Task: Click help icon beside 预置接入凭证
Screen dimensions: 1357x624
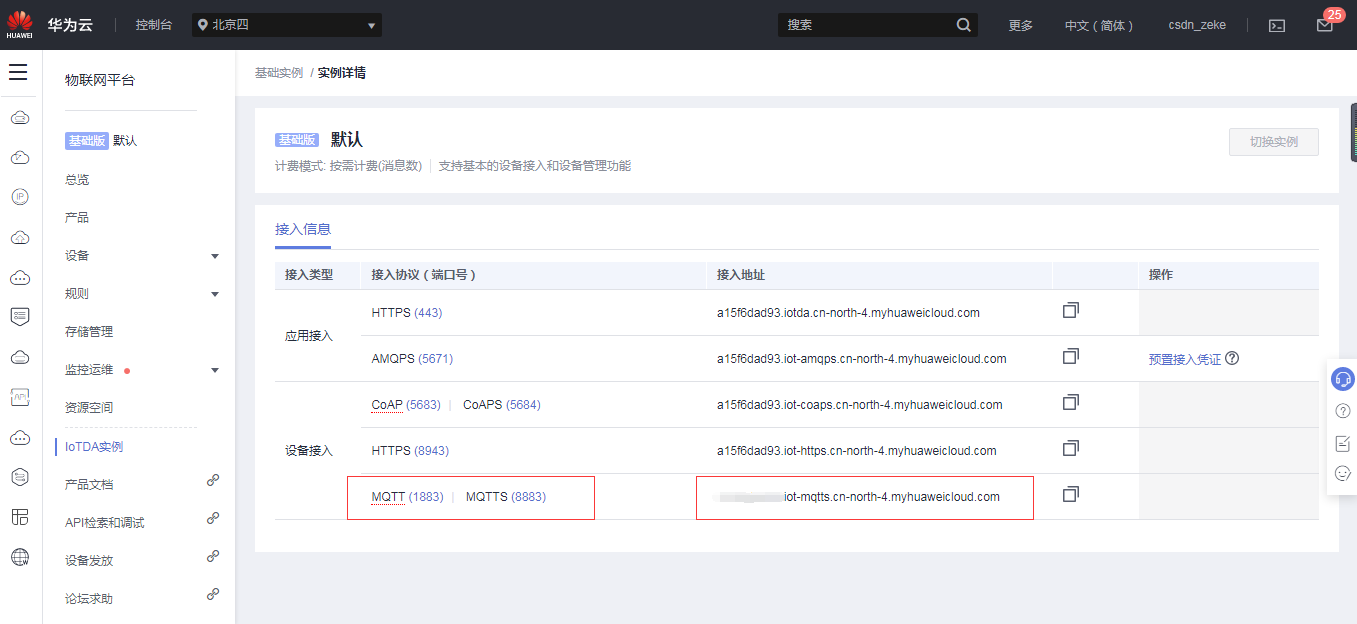Action: click(1232, 358)
